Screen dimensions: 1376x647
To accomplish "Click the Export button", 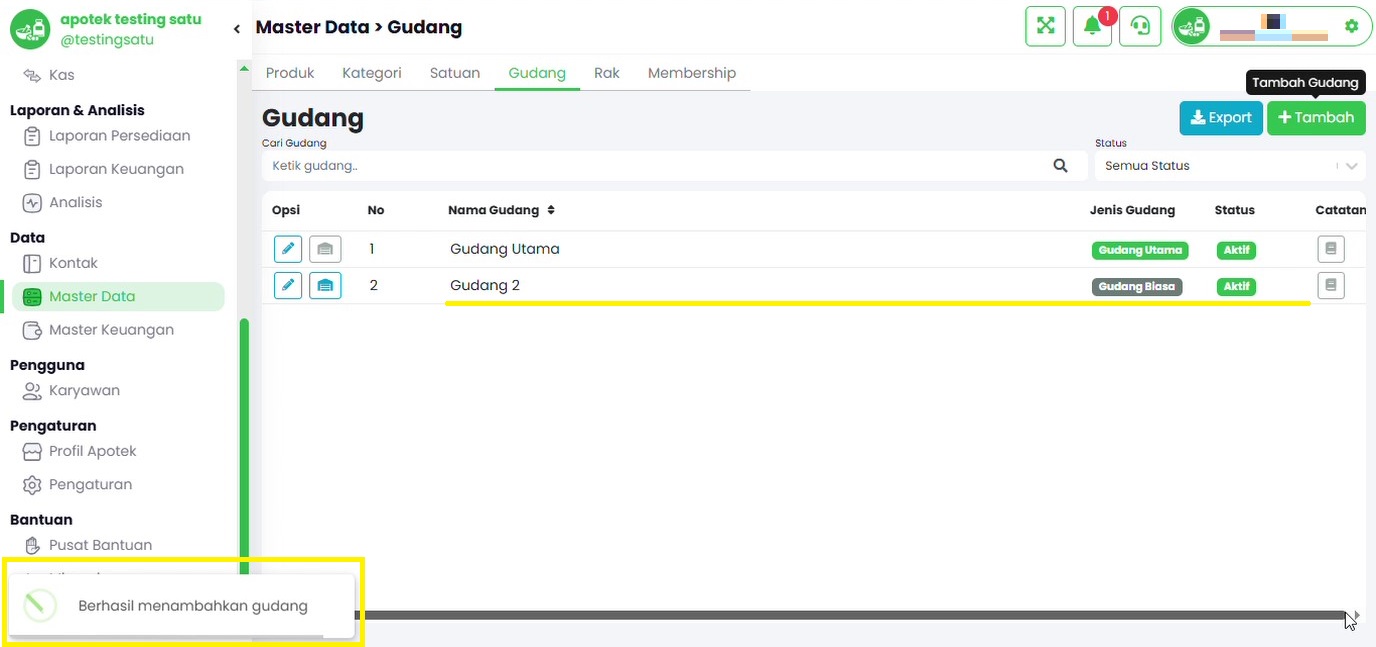I will click(x=1221, y=118).
